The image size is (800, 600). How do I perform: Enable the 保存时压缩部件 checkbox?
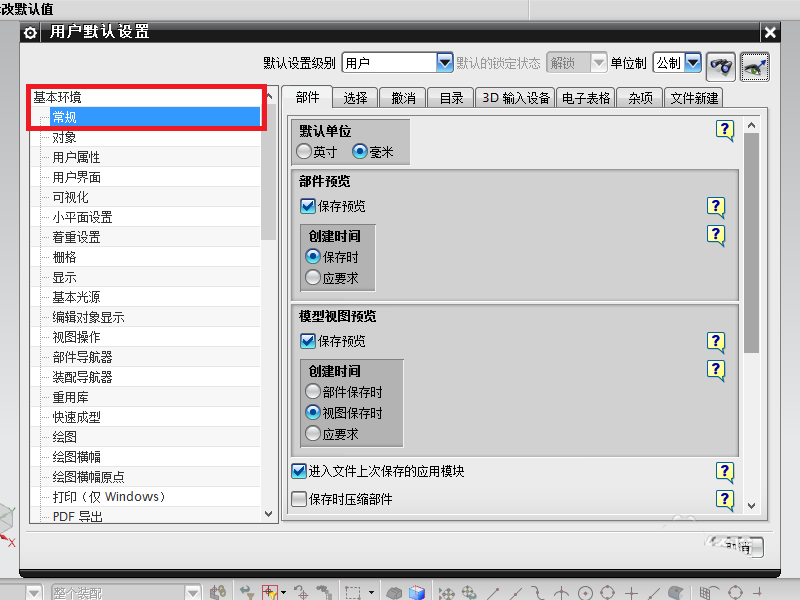tap(299, 498)
